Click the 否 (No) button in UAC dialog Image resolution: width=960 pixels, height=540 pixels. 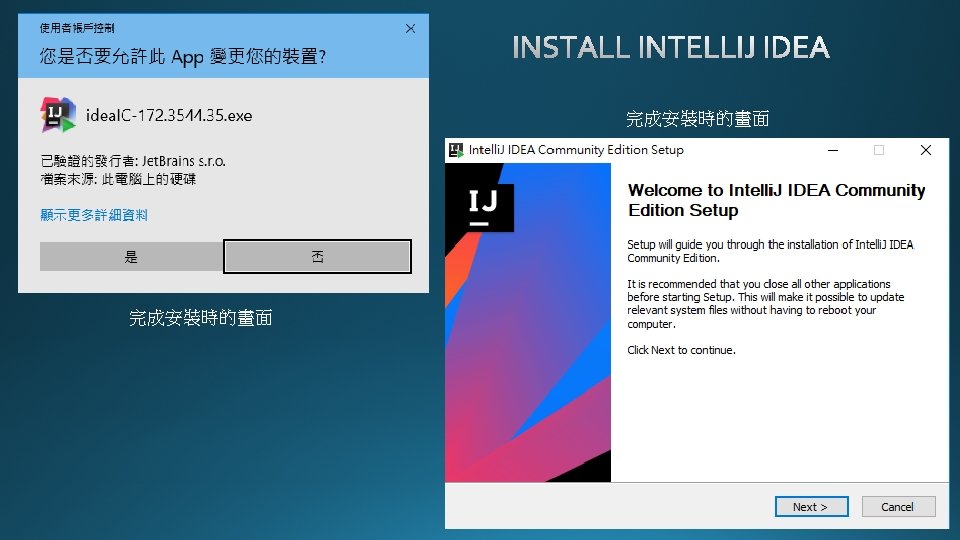317,257
